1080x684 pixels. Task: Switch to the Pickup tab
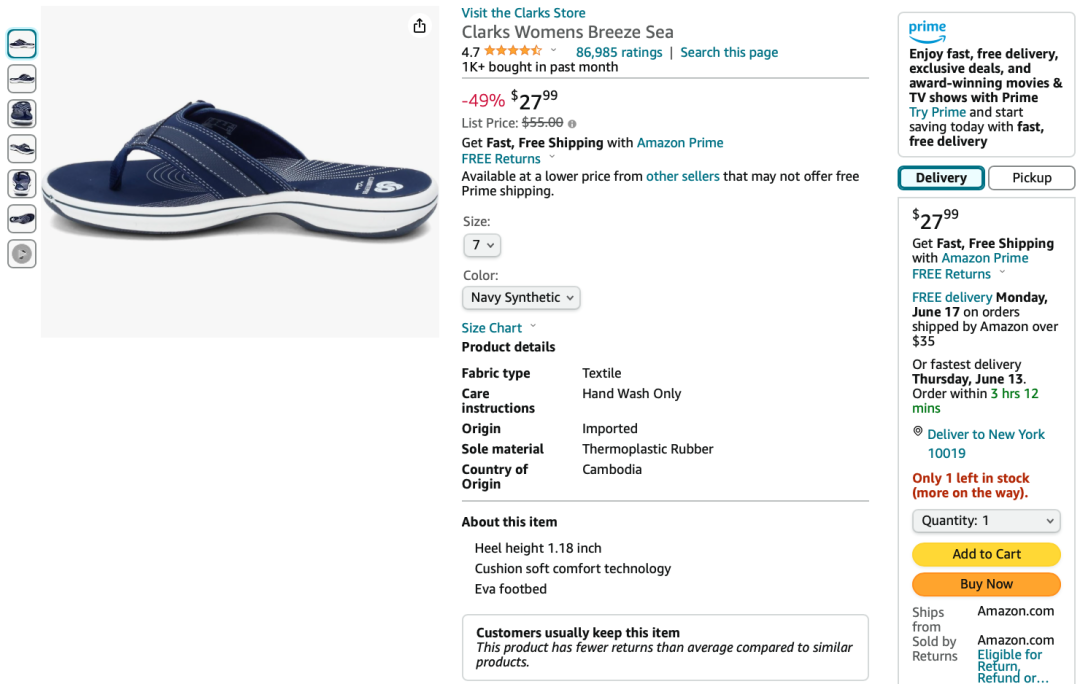pyautogui.click(x=1031, y=178)
